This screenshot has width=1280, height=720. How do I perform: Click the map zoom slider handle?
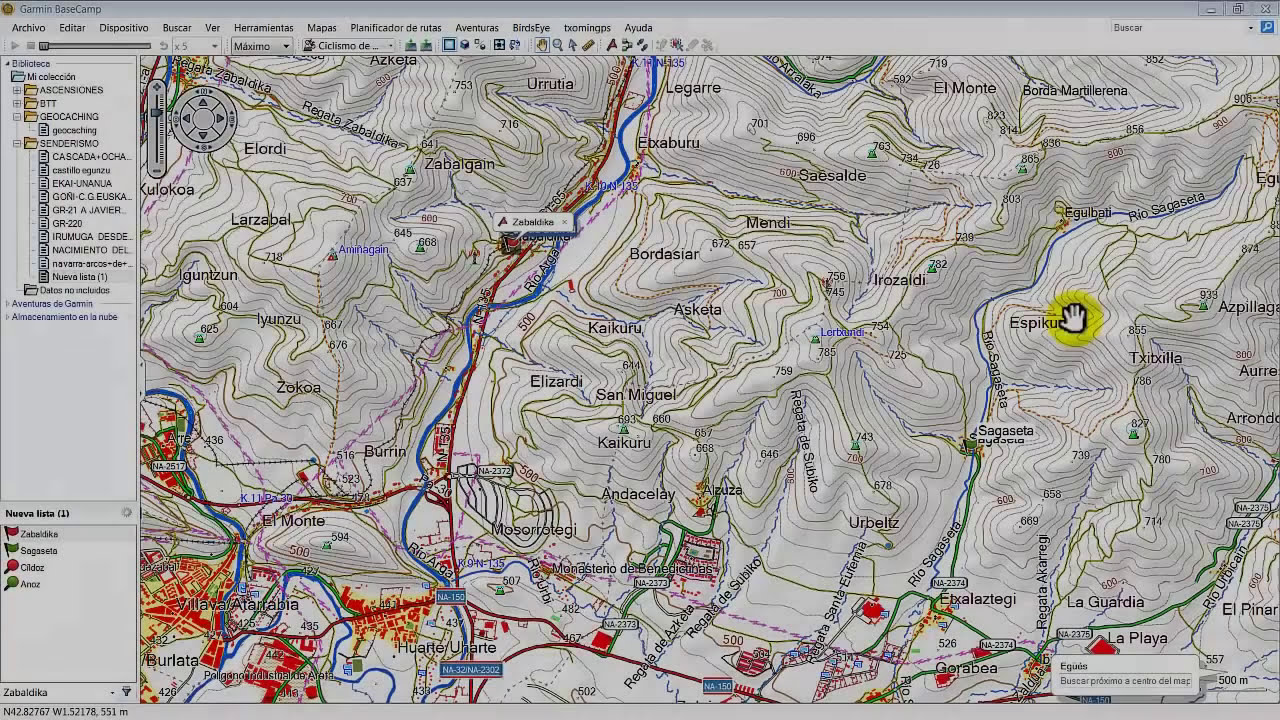coord(156,113)
